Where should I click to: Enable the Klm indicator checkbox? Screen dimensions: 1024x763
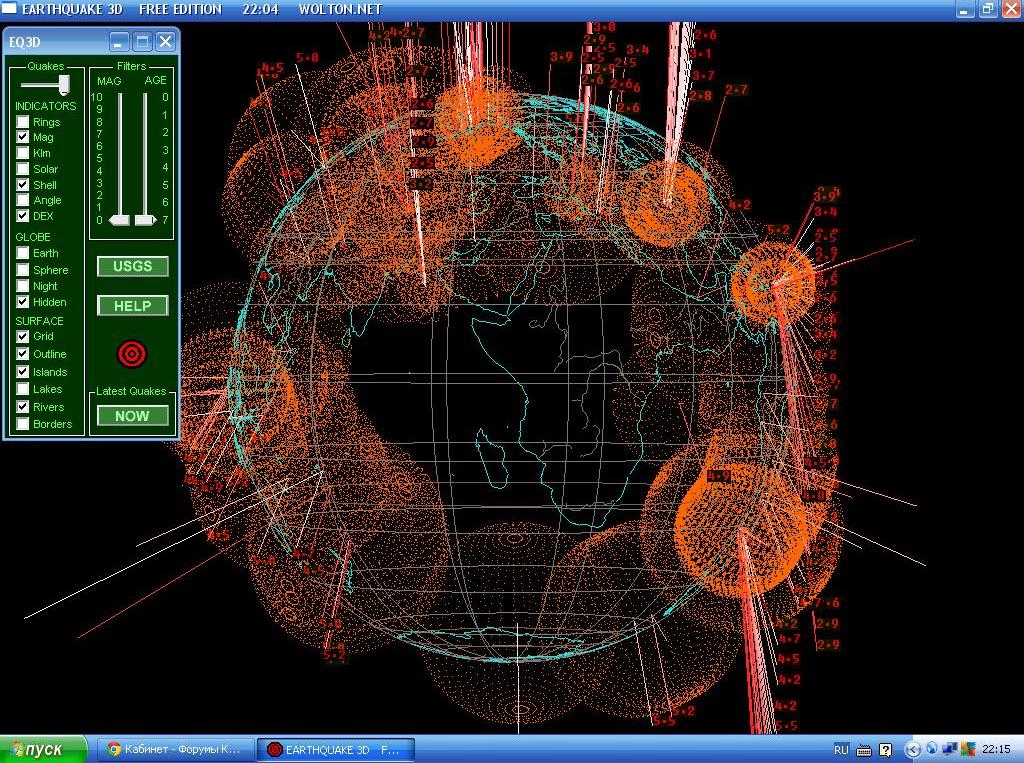(23, 153)
